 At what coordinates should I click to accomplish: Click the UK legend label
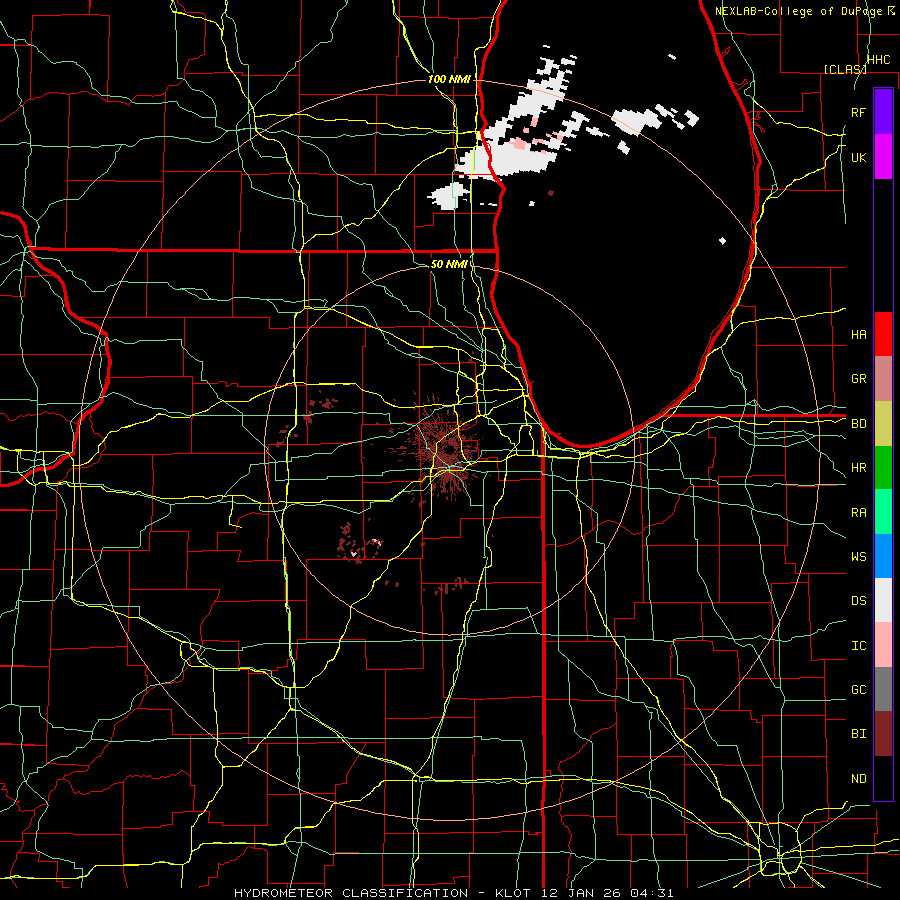click(x=859, y=157)
